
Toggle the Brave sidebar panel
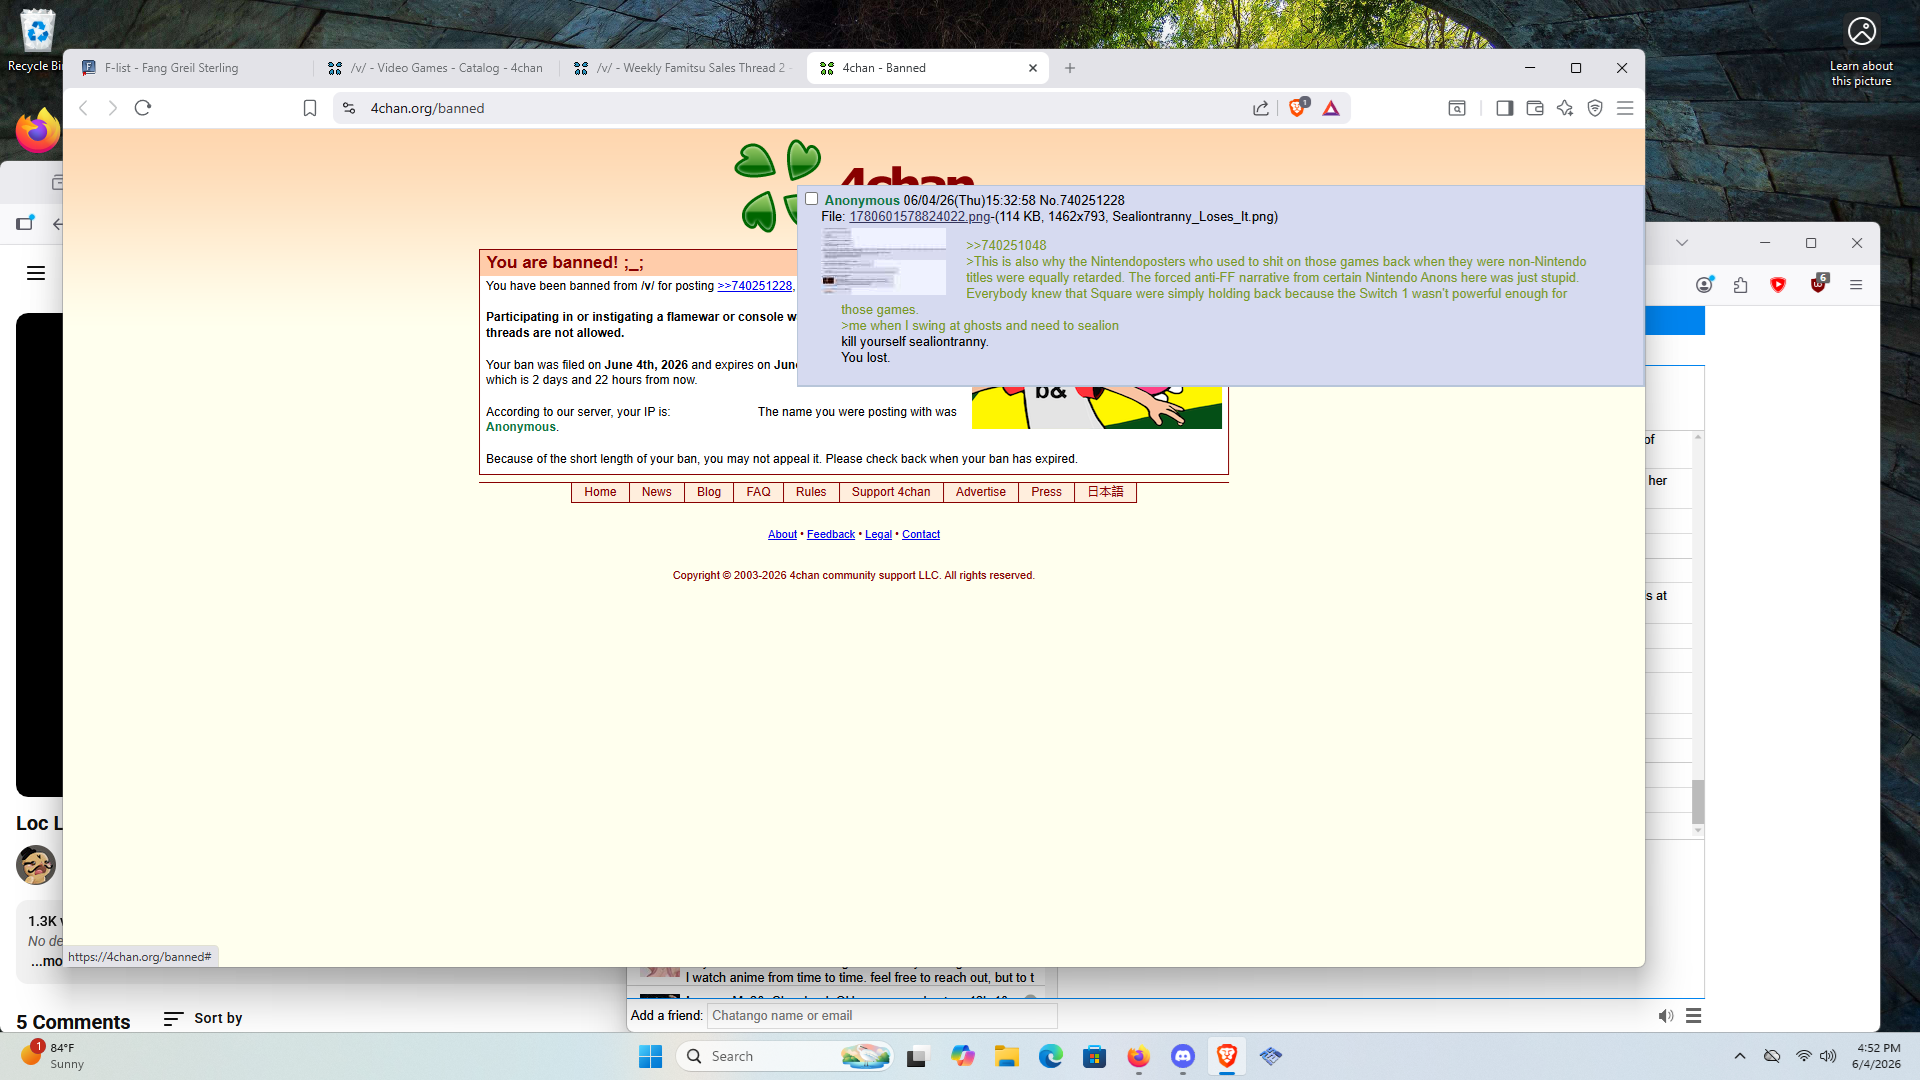click(1504, 108)
